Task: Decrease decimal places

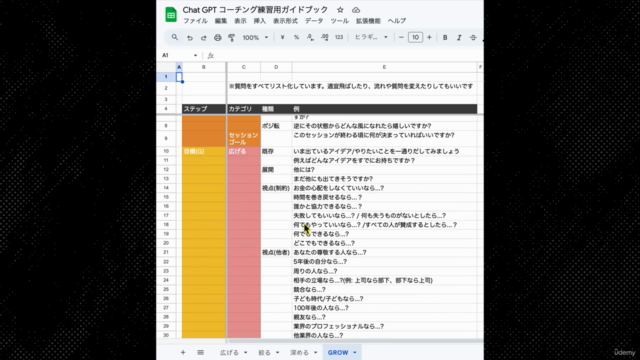Action: coord(310,37)
